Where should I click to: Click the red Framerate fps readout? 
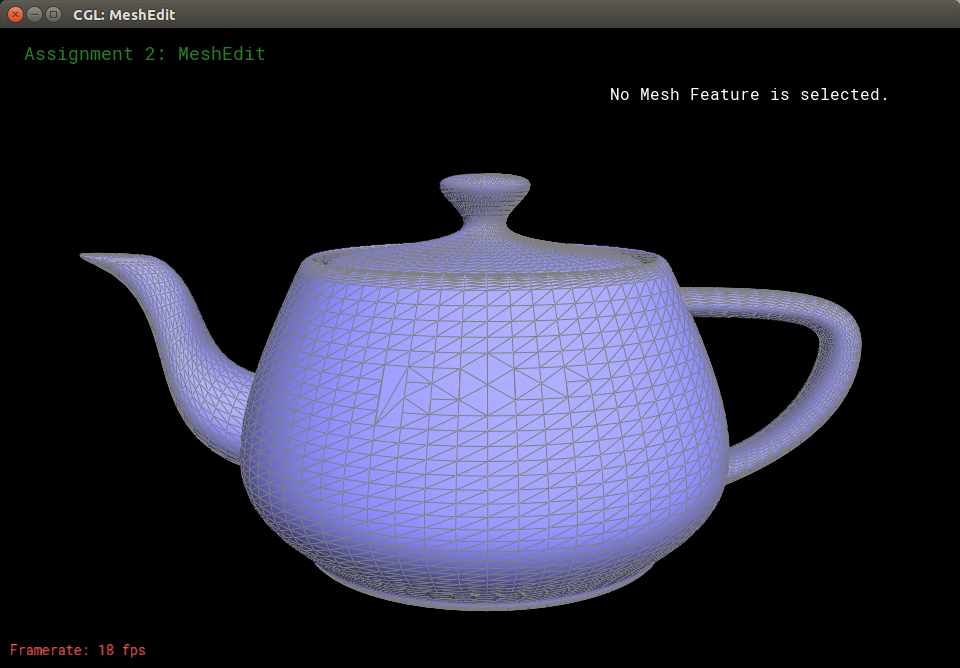[x=78, y=650]
